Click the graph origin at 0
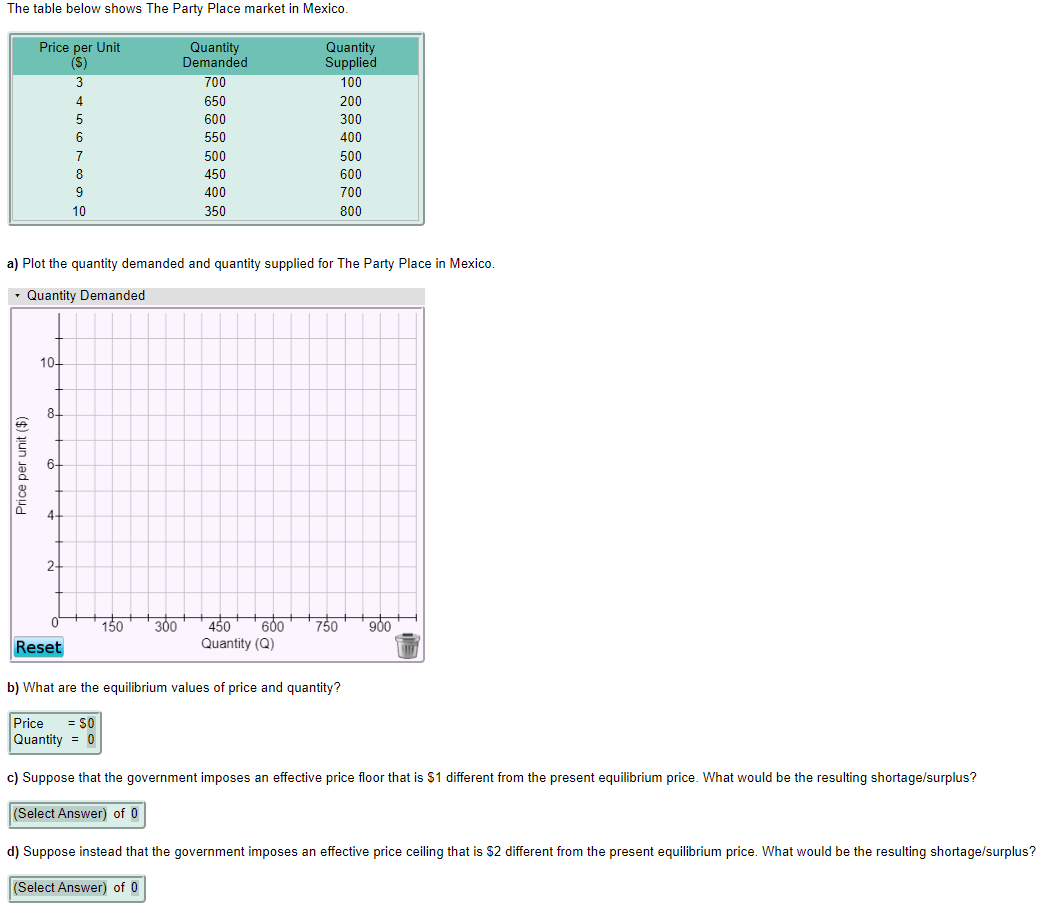 [56, 620]
